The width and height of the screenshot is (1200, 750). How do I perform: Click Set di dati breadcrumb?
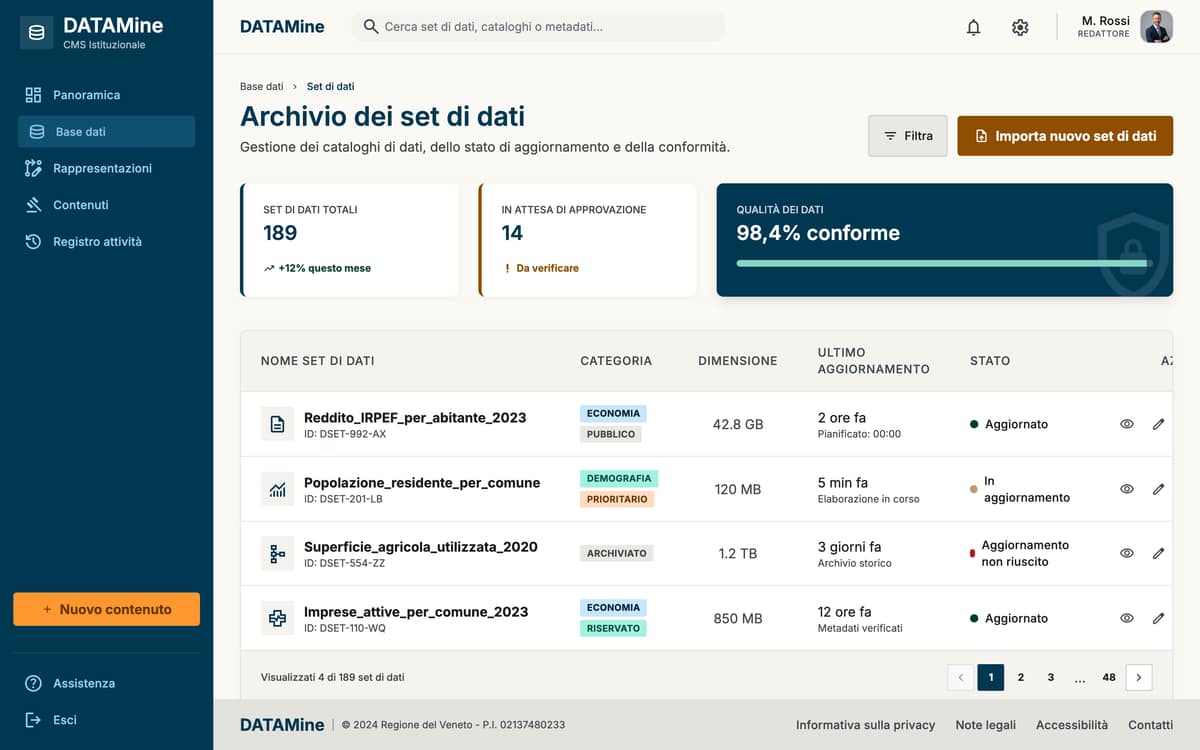coord(331,87)
